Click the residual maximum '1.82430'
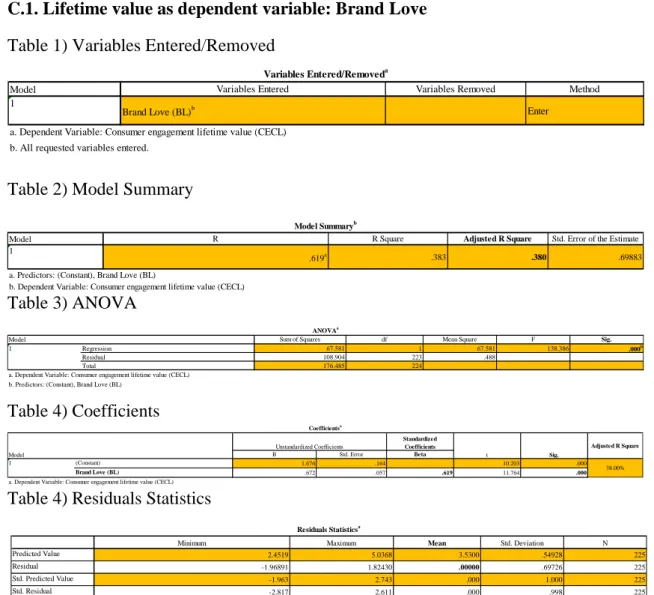This screenshot has height=595, width=654. point(380,567)
